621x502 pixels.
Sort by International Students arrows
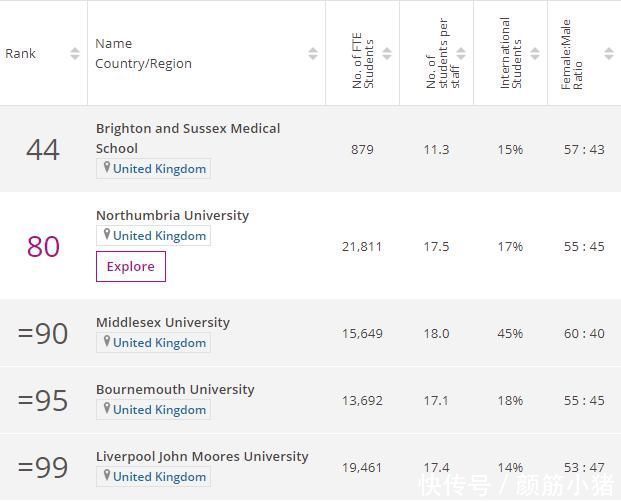coord(535,54)
